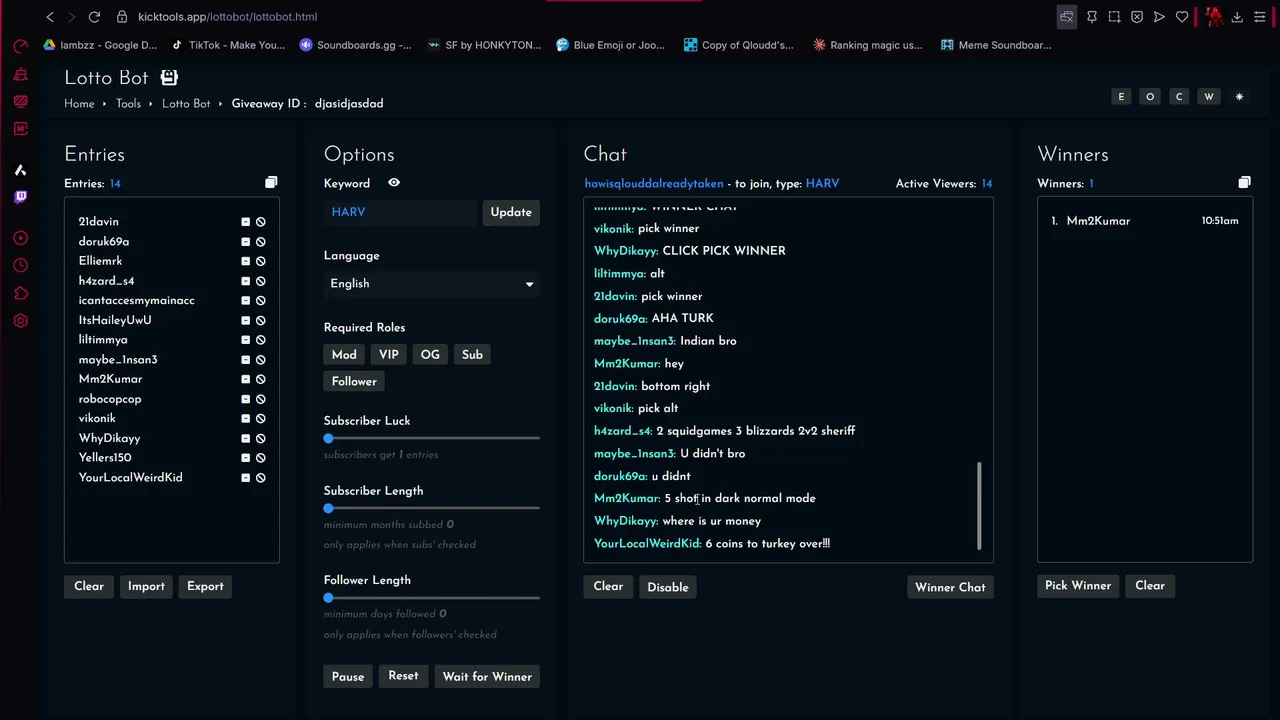Toggle the O option in the header

[x=1150, y=97]
